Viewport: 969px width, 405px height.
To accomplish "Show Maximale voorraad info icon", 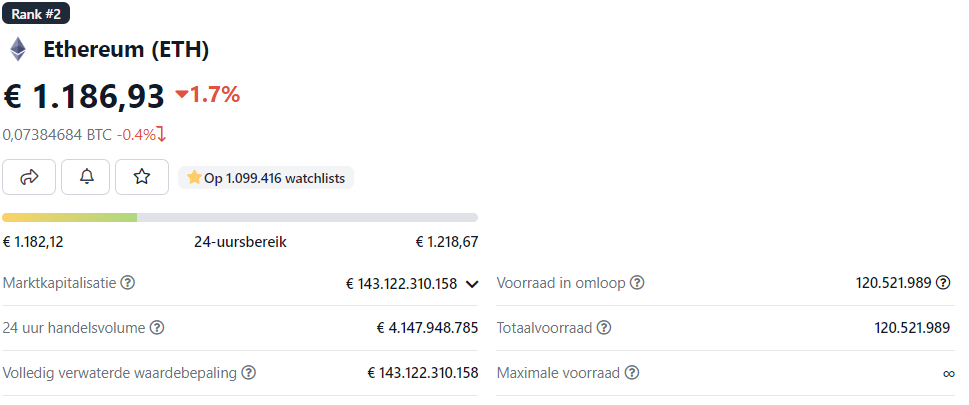I will [632, 373].
